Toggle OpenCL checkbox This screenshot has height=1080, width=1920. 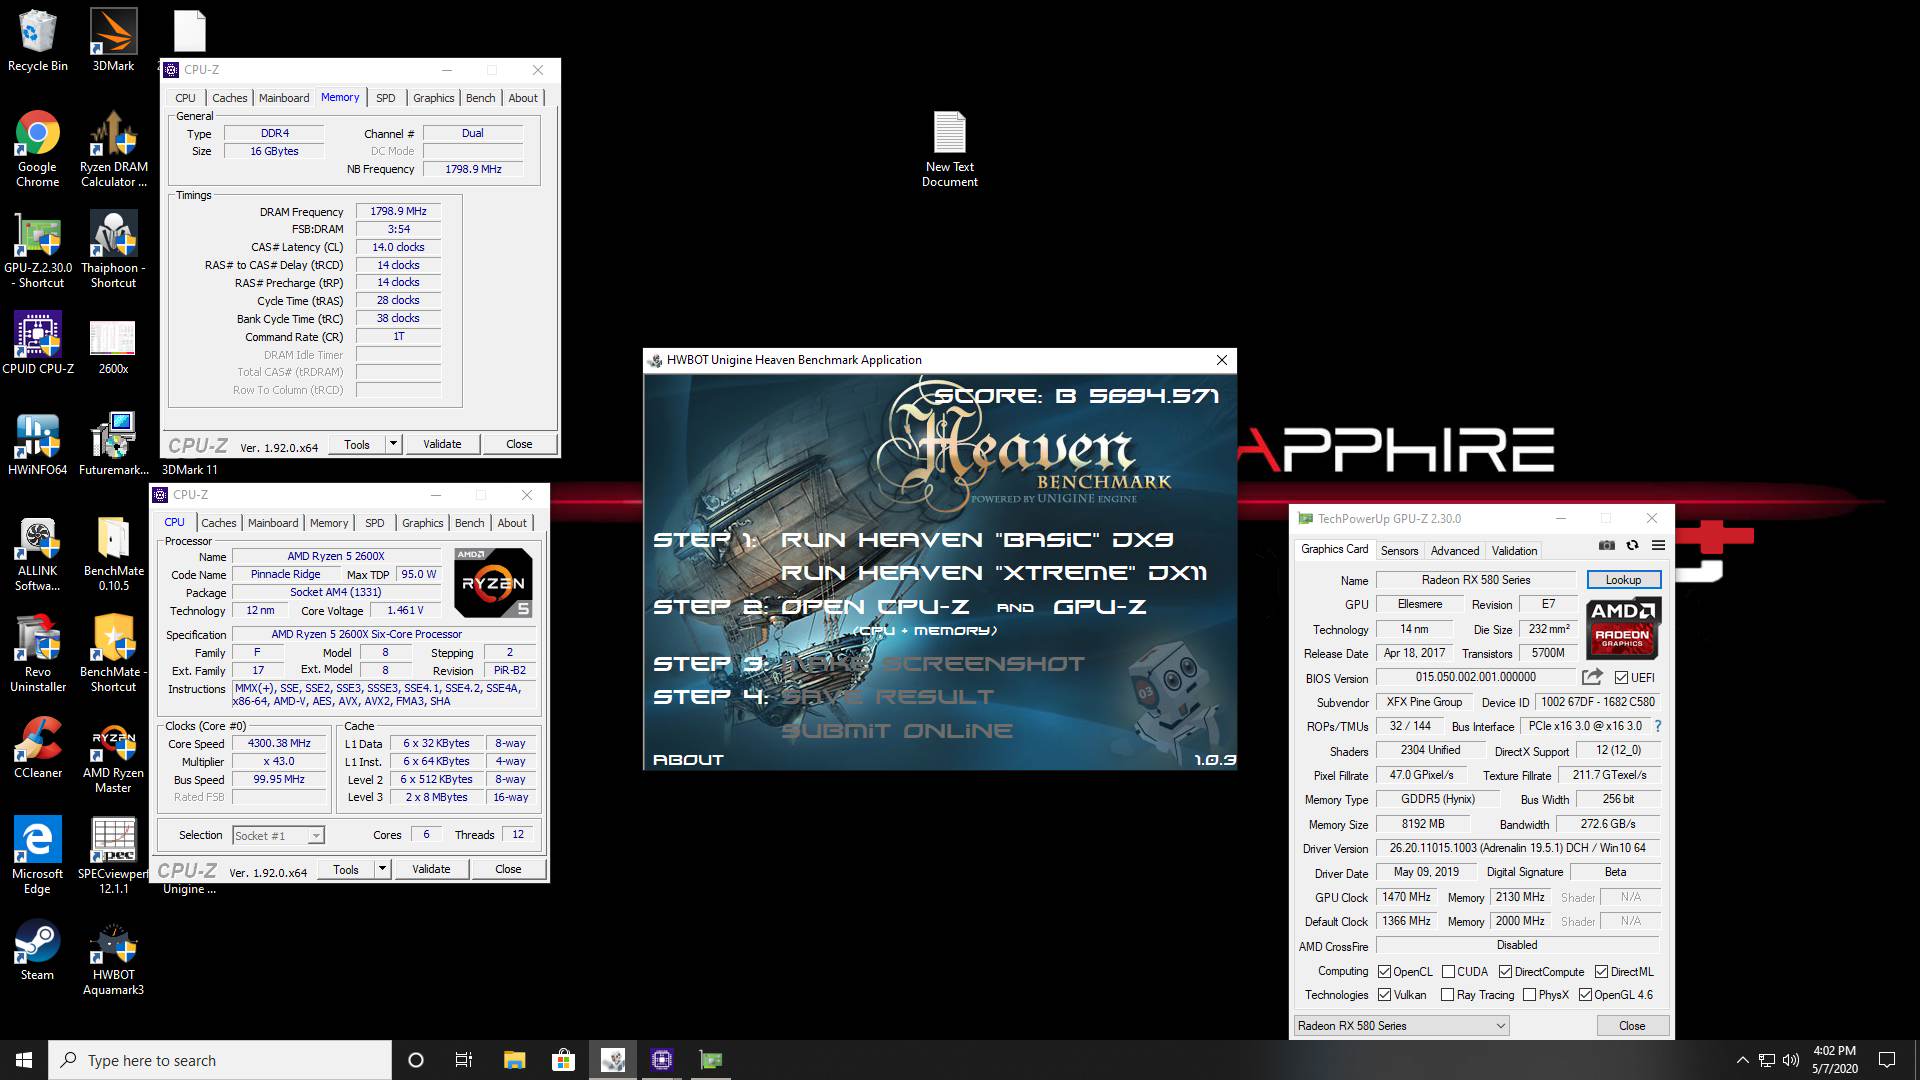tap(1384, 972)
